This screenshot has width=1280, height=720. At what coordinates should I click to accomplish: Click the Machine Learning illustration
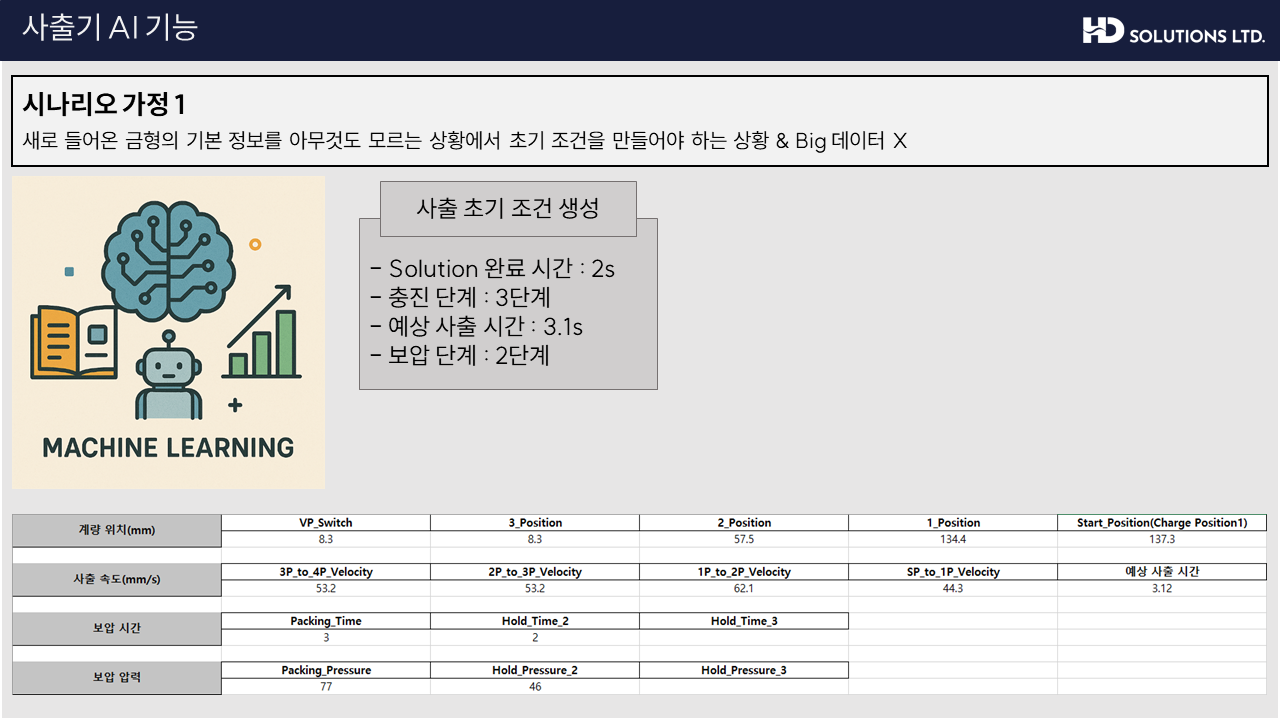pyautogui.click(x=169, y=333)
